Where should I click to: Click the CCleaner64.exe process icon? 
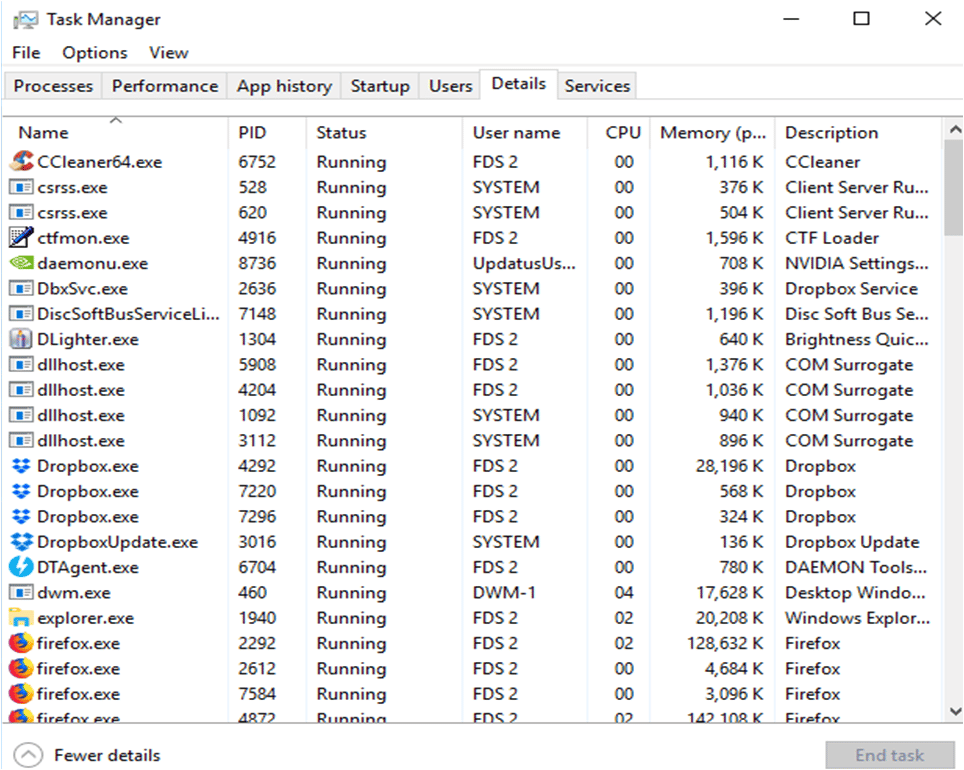click(x=22, y=162)
